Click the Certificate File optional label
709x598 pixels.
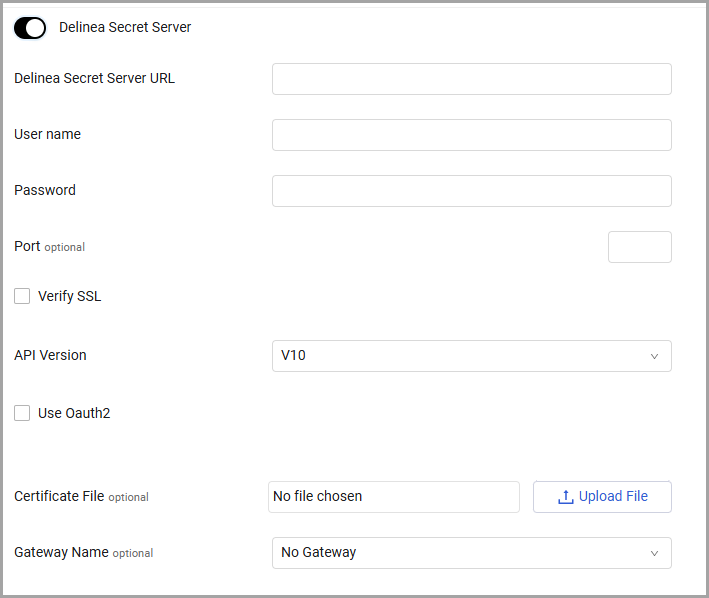pos(81,496)
